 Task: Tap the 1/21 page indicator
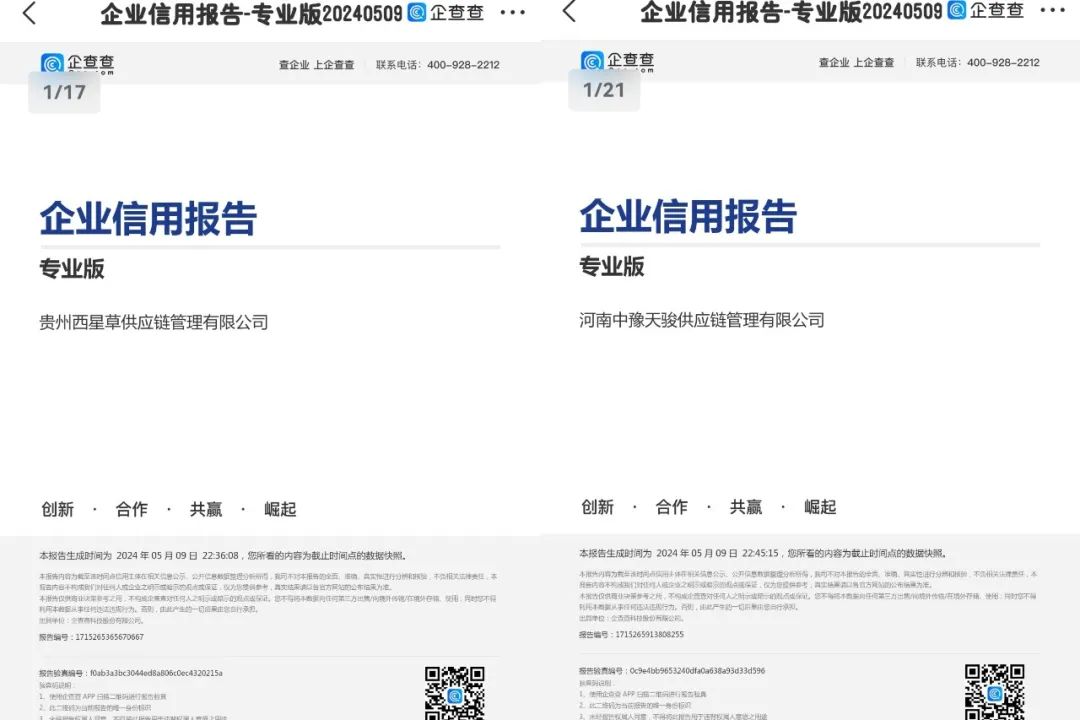point(604,90)
